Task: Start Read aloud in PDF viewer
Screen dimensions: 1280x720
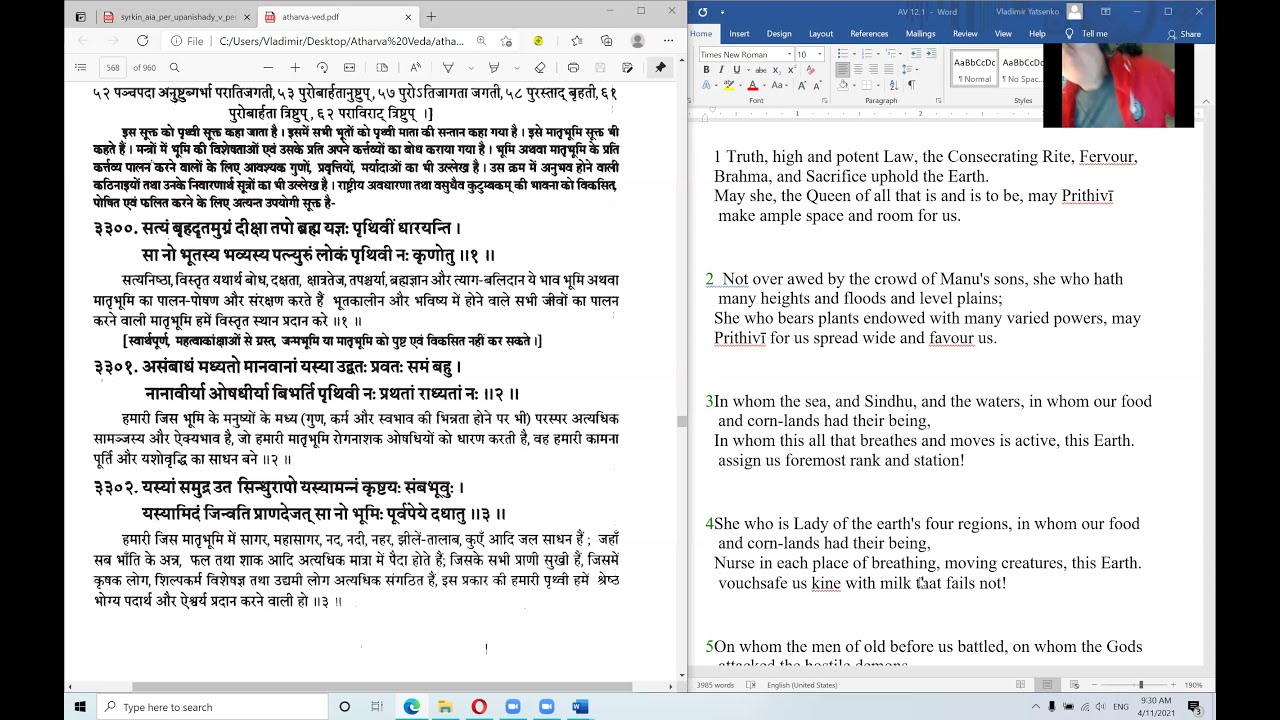Action: point(415,67)
